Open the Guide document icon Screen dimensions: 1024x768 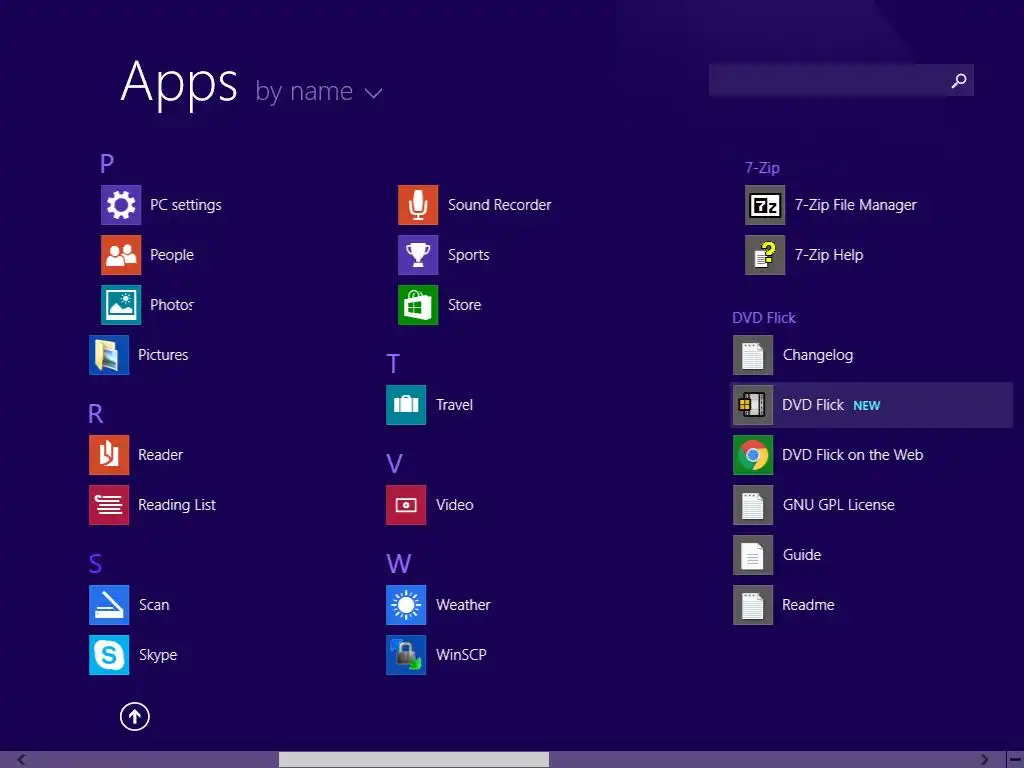point(753,555)
